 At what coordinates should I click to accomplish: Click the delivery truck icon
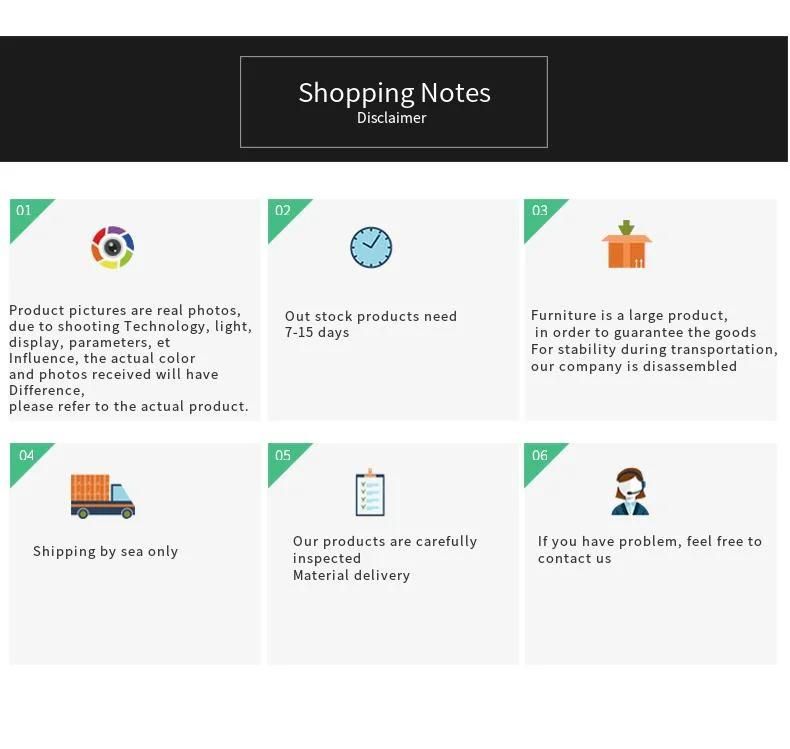click(103, 496)
